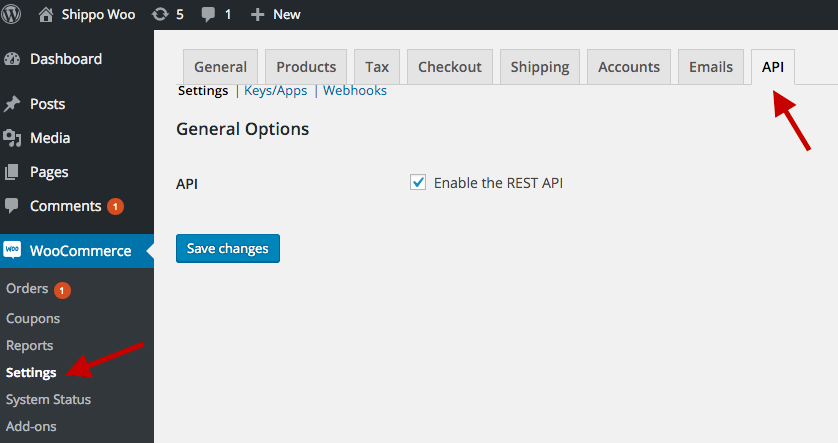Select the Accounts settings tab
Viewport: 838px width, 443px height.
pyautogui.click(x=628, y=67)
